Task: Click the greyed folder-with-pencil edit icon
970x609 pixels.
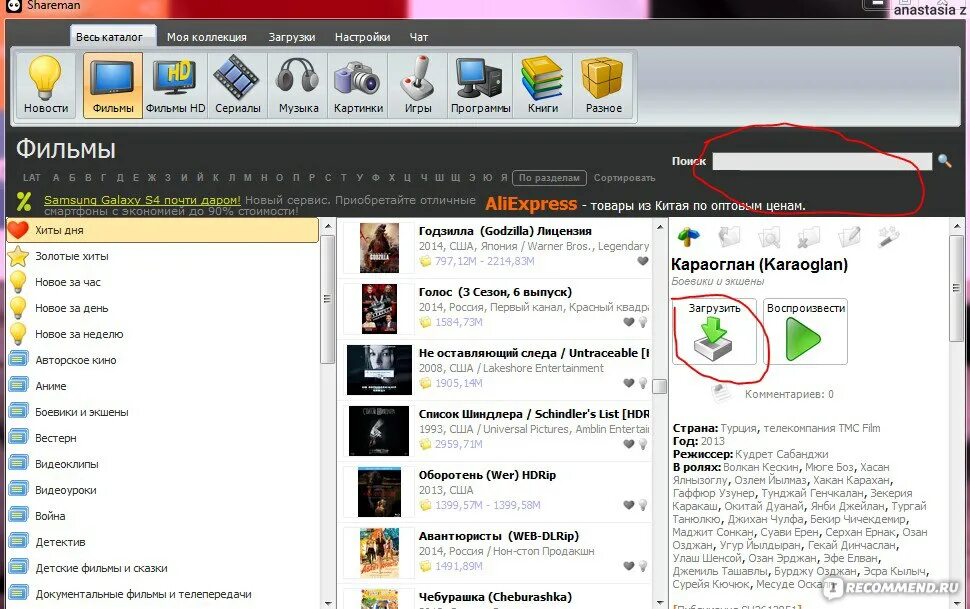Action: [849, 236]
